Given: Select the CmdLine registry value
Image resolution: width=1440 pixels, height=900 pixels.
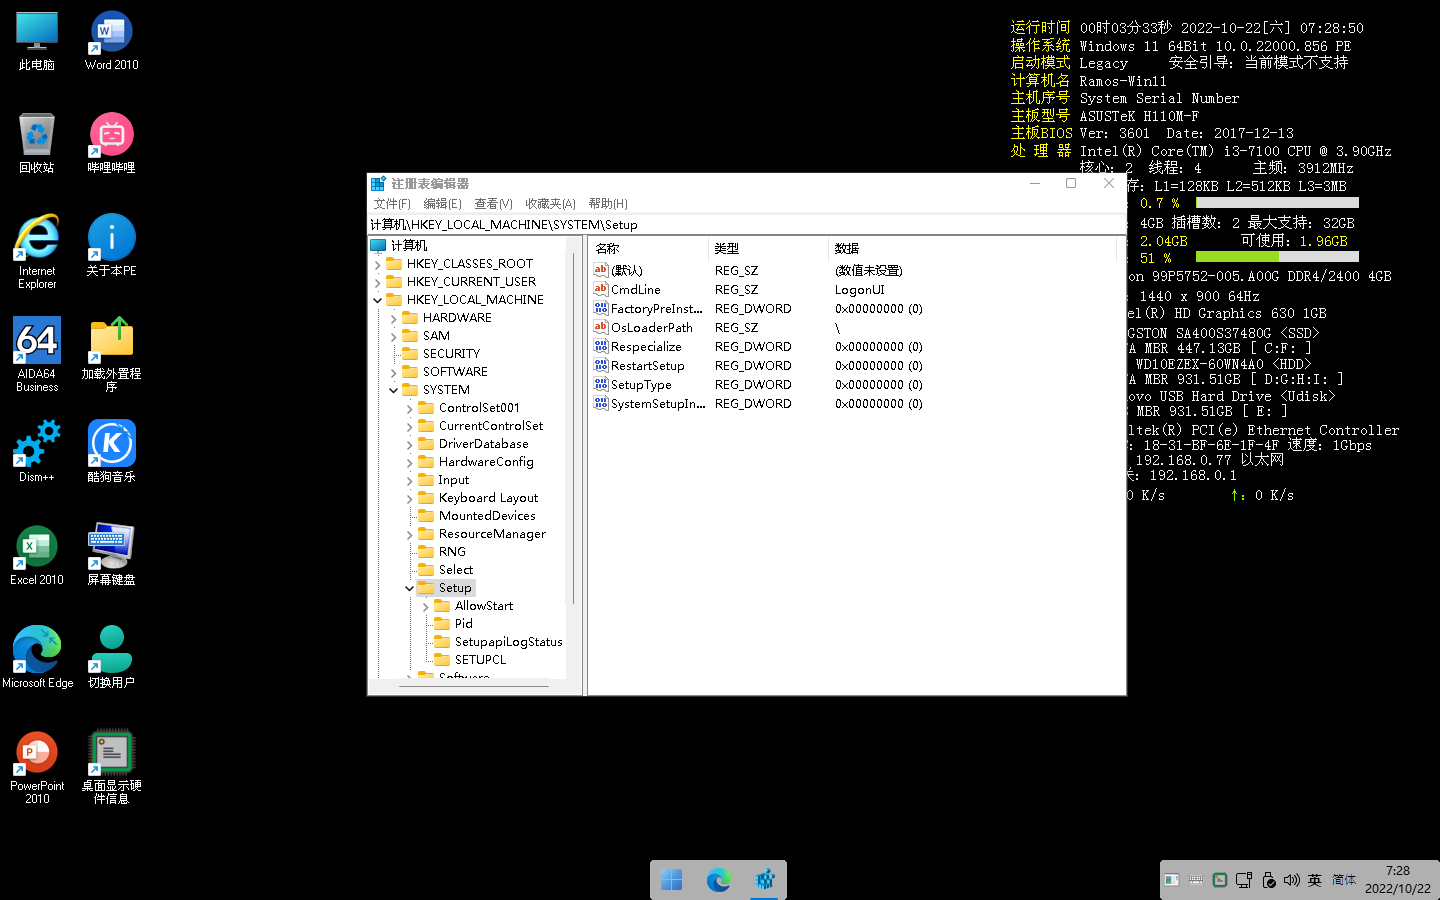Looking at the screenshot, I should click(636, 290).
